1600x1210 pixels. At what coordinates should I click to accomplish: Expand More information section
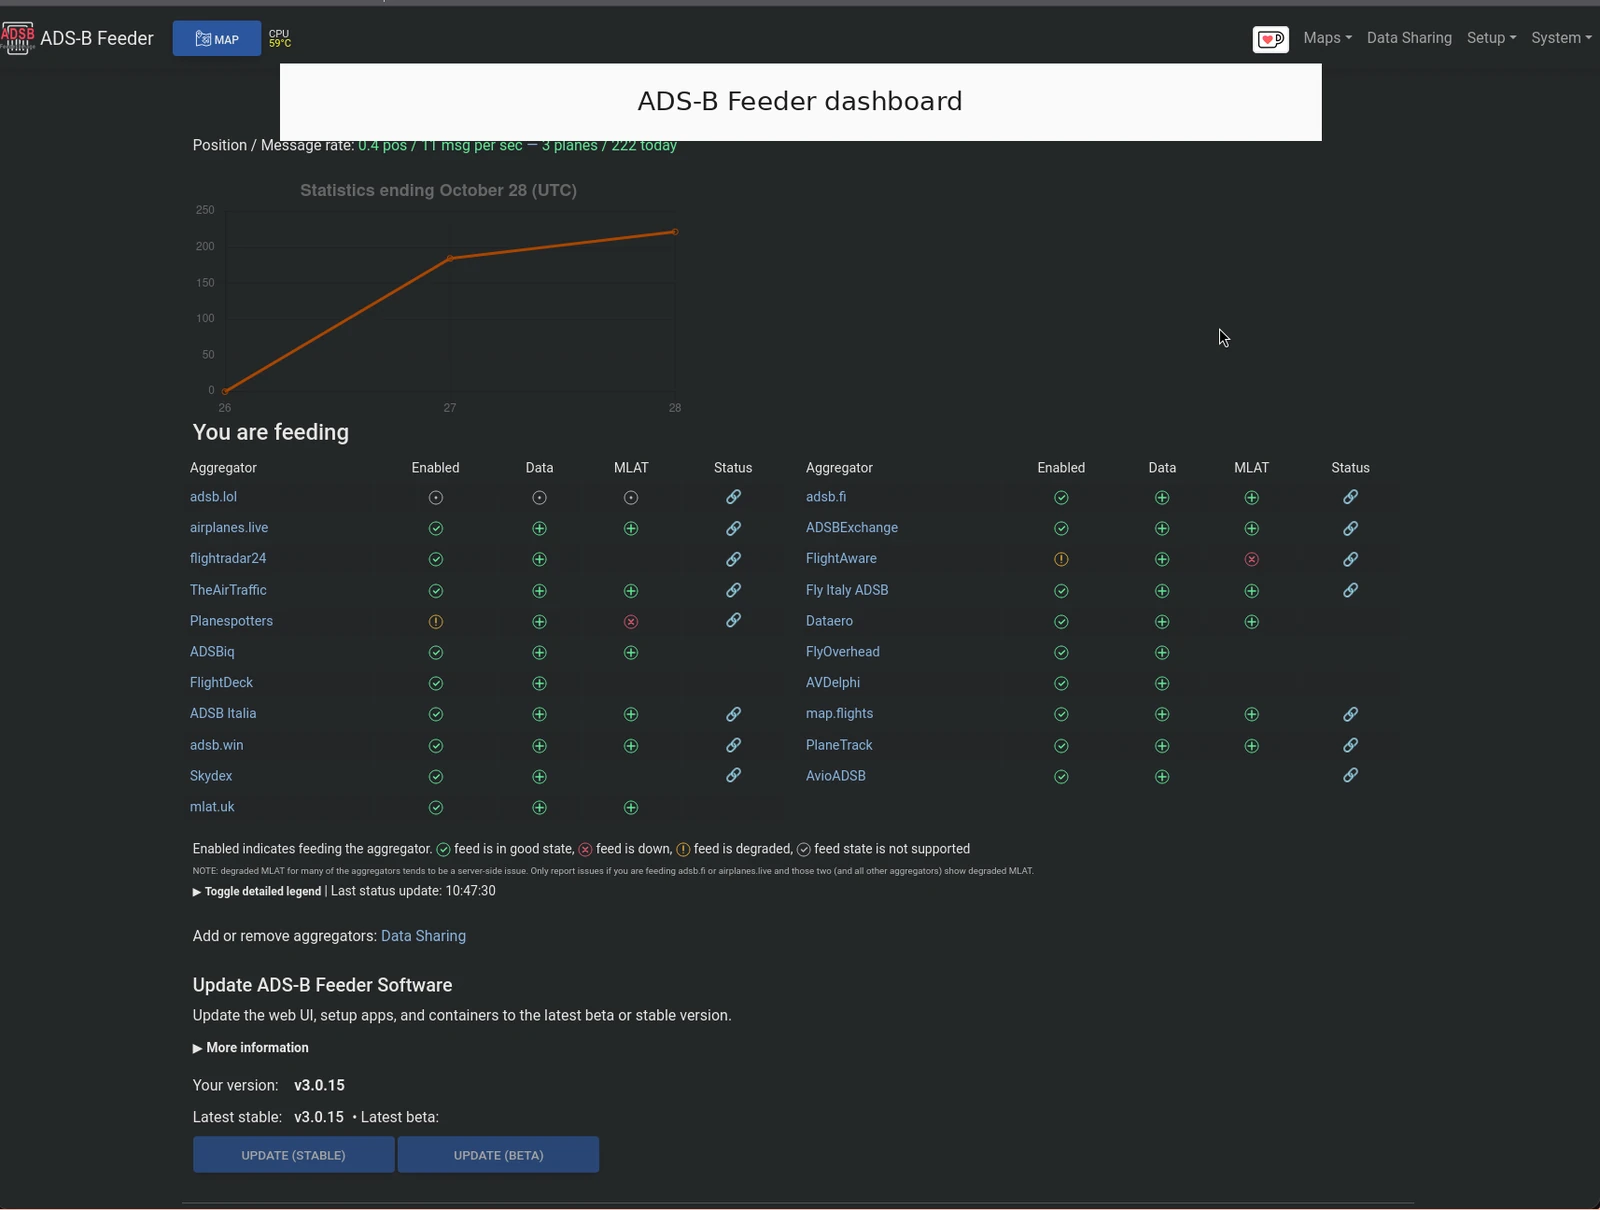click(250, 1048)
